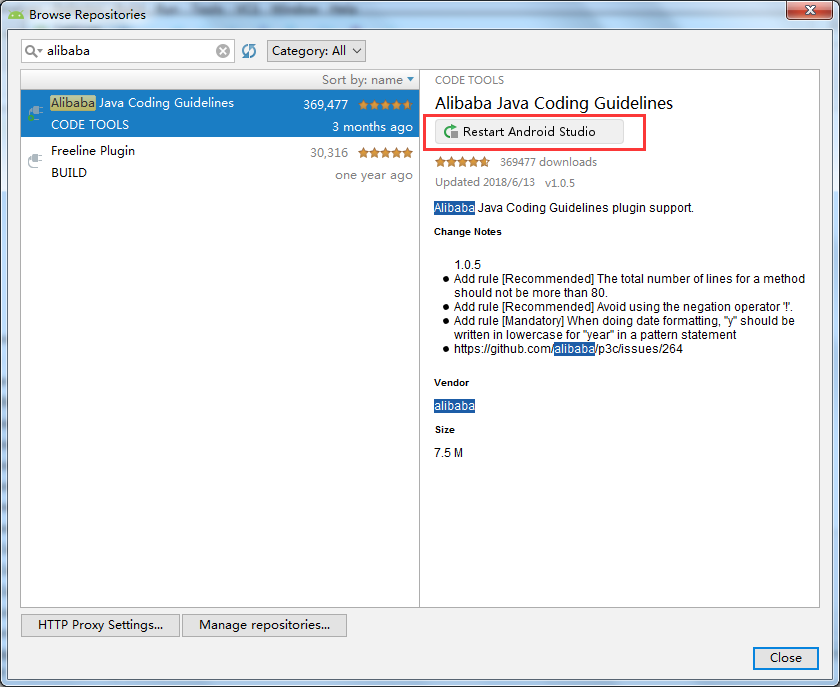
Task: Reload the plugin repository list
Action: click(x=249, y=51)
